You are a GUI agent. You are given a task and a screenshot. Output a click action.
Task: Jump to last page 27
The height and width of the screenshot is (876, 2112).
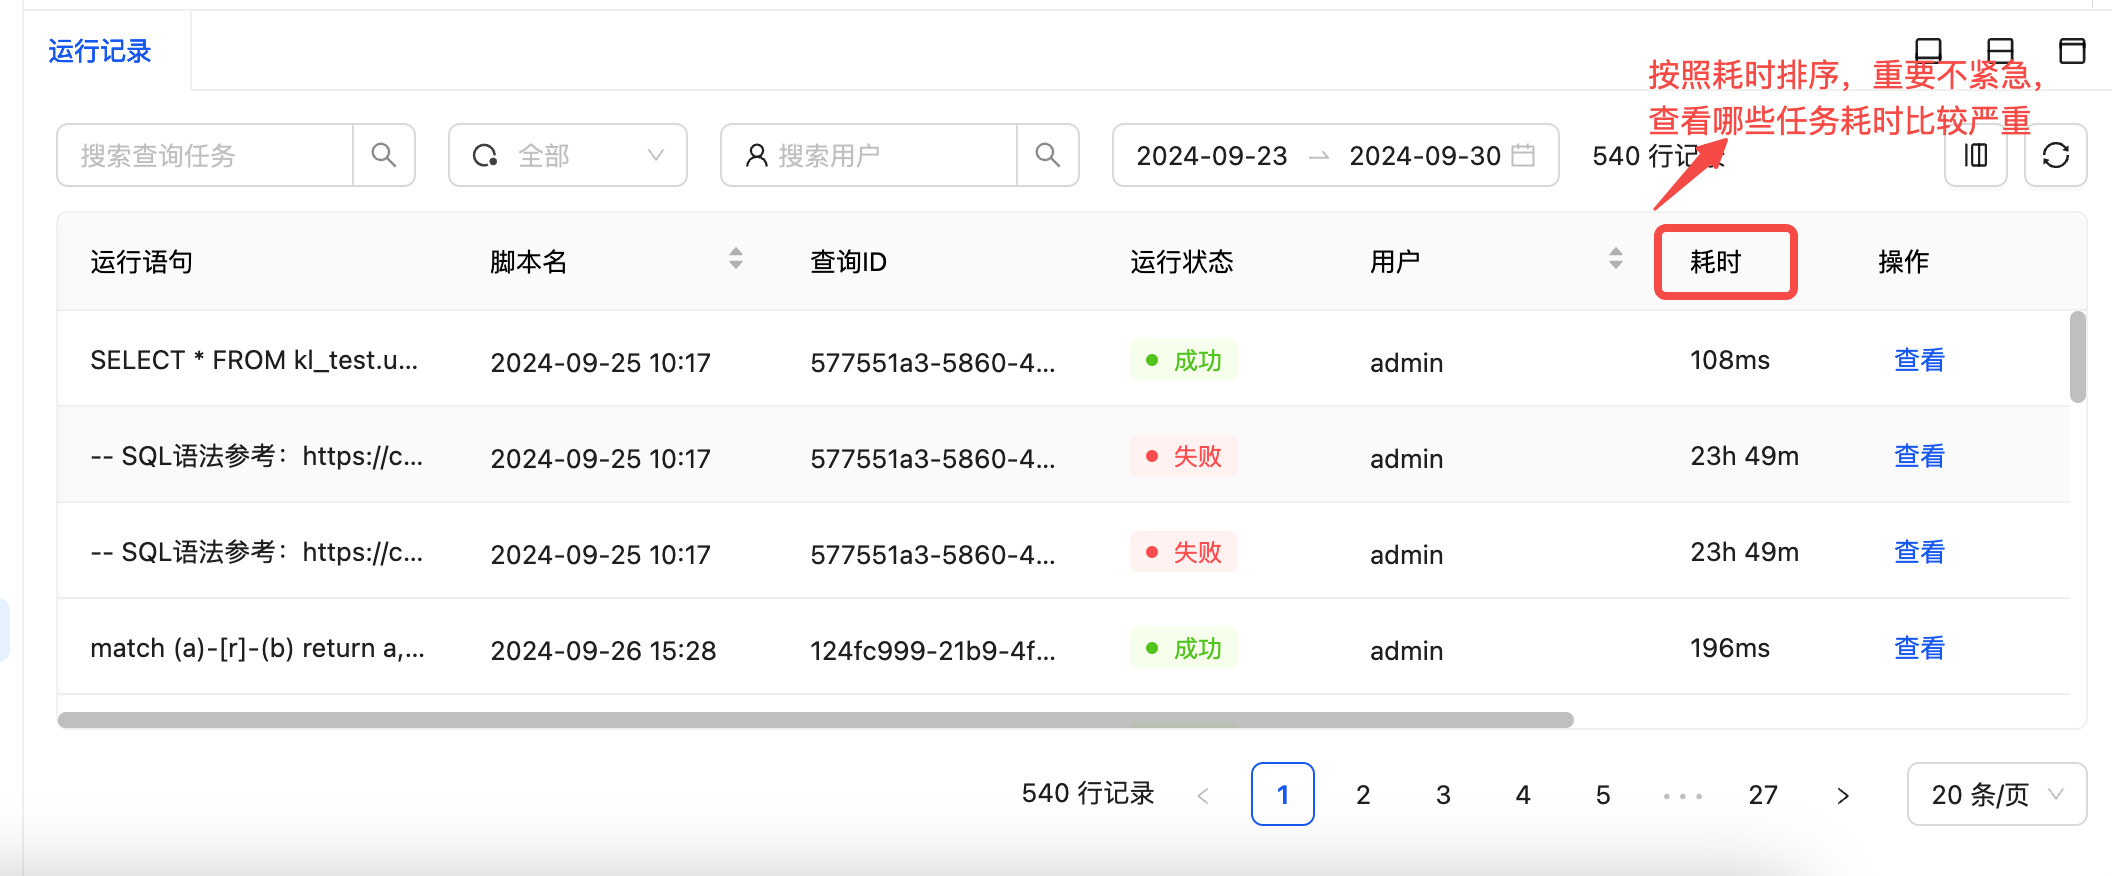(x=1763, y=795)
